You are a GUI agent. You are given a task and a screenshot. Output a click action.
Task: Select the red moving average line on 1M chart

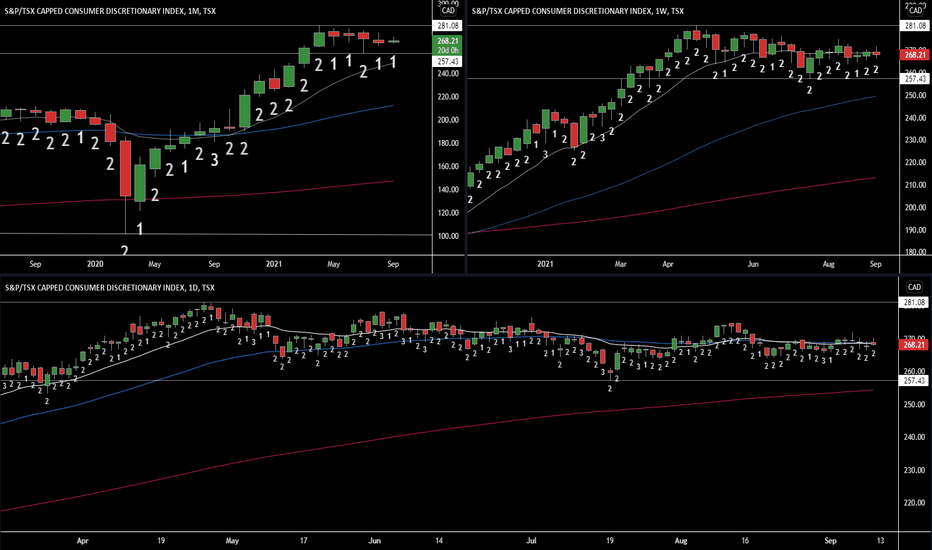197,197
